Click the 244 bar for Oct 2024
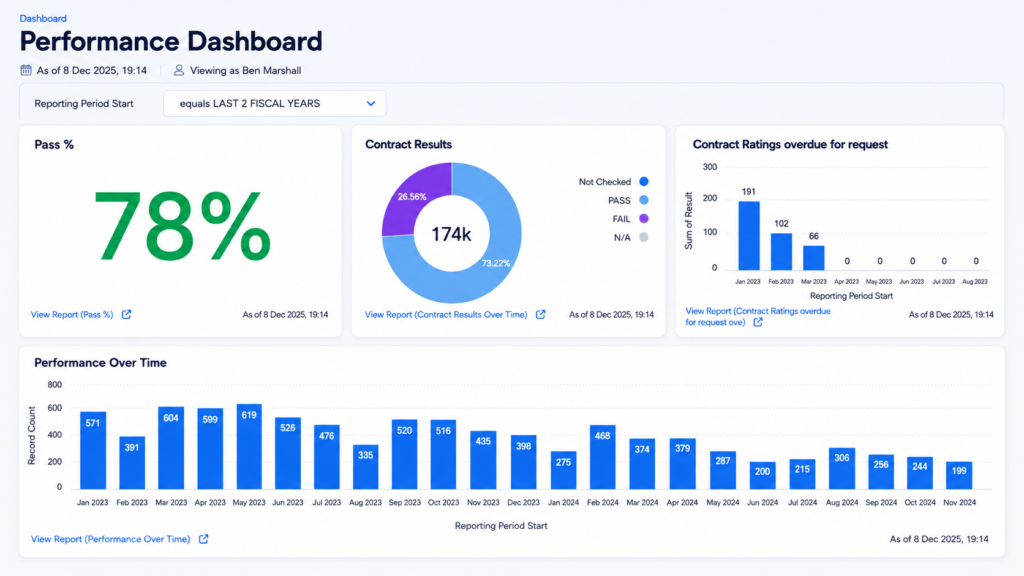Screen dimensions: 1024x576 (x=920, y=473)
